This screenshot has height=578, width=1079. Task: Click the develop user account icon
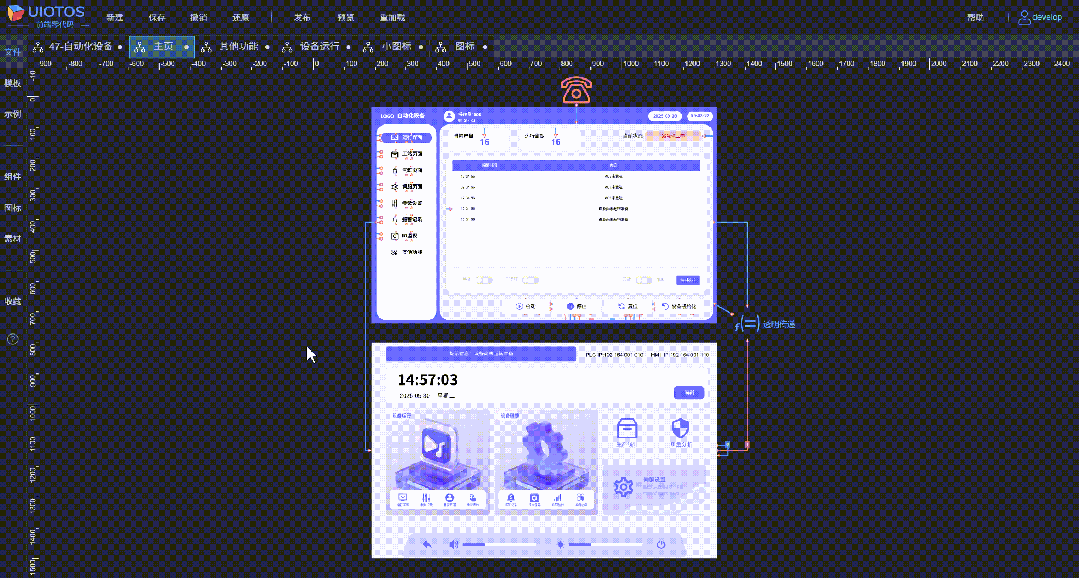(1025, 17)
